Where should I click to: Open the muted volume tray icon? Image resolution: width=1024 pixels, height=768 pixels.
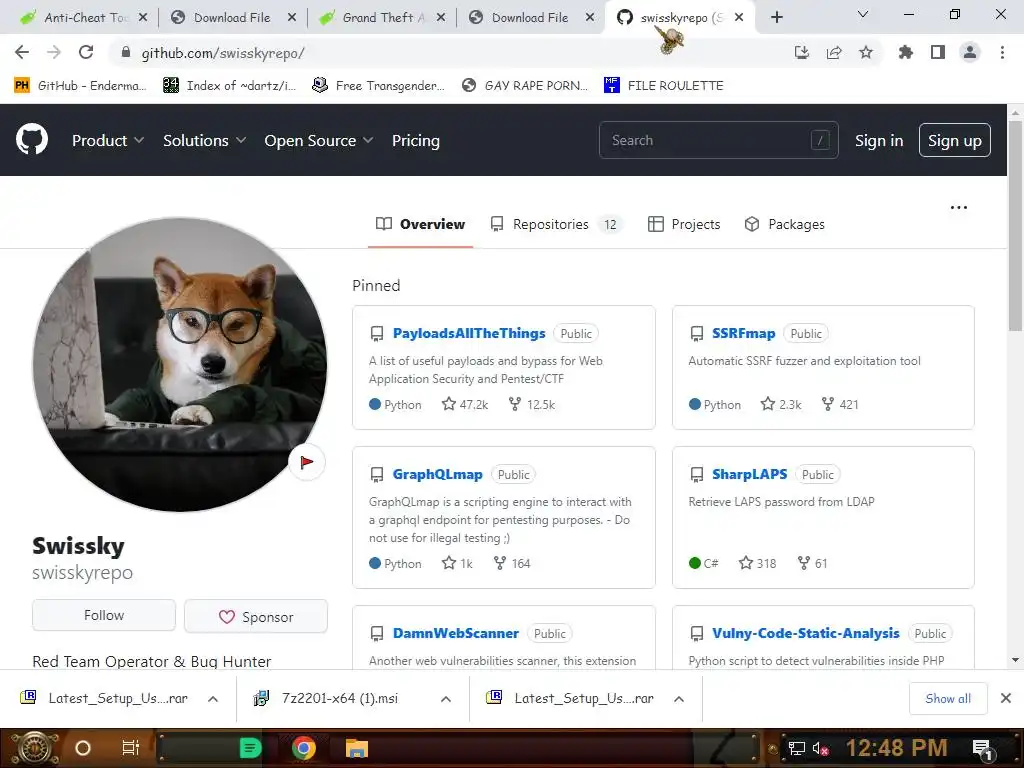click(x=820, y=748)
